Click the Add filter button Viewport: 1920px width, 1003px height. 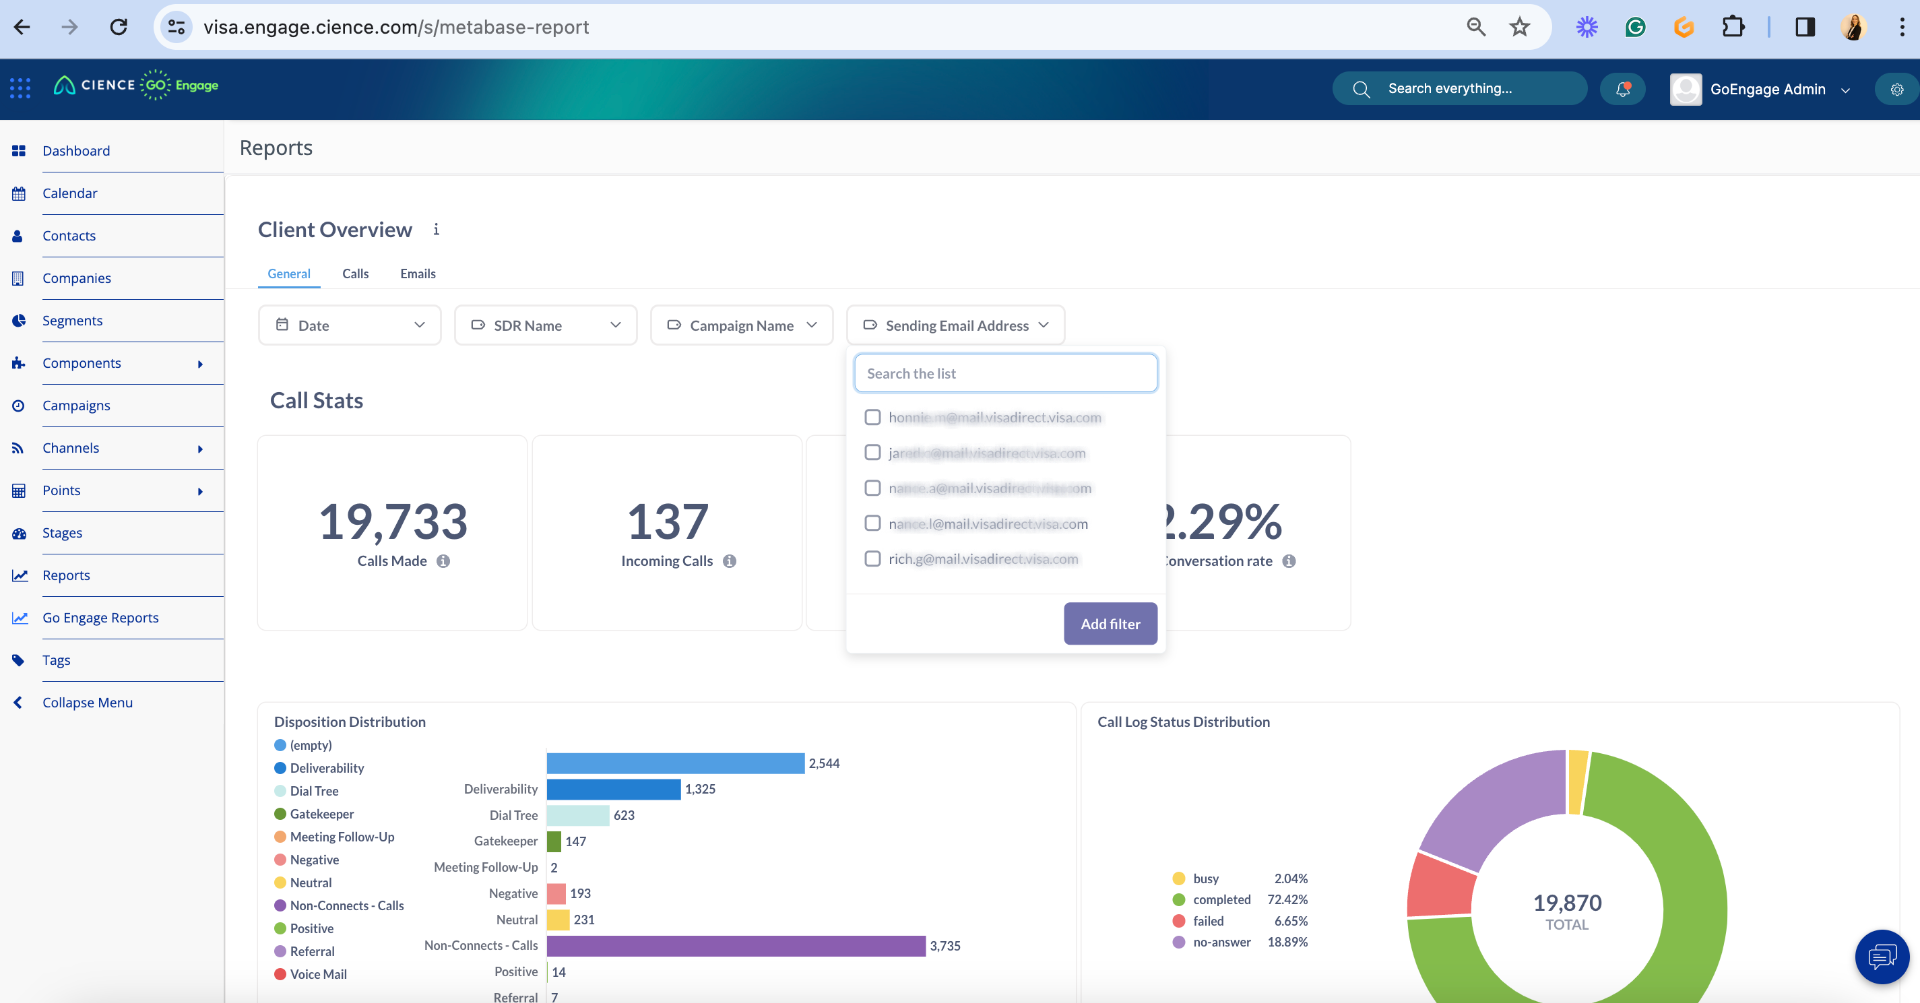point(1110,624)
